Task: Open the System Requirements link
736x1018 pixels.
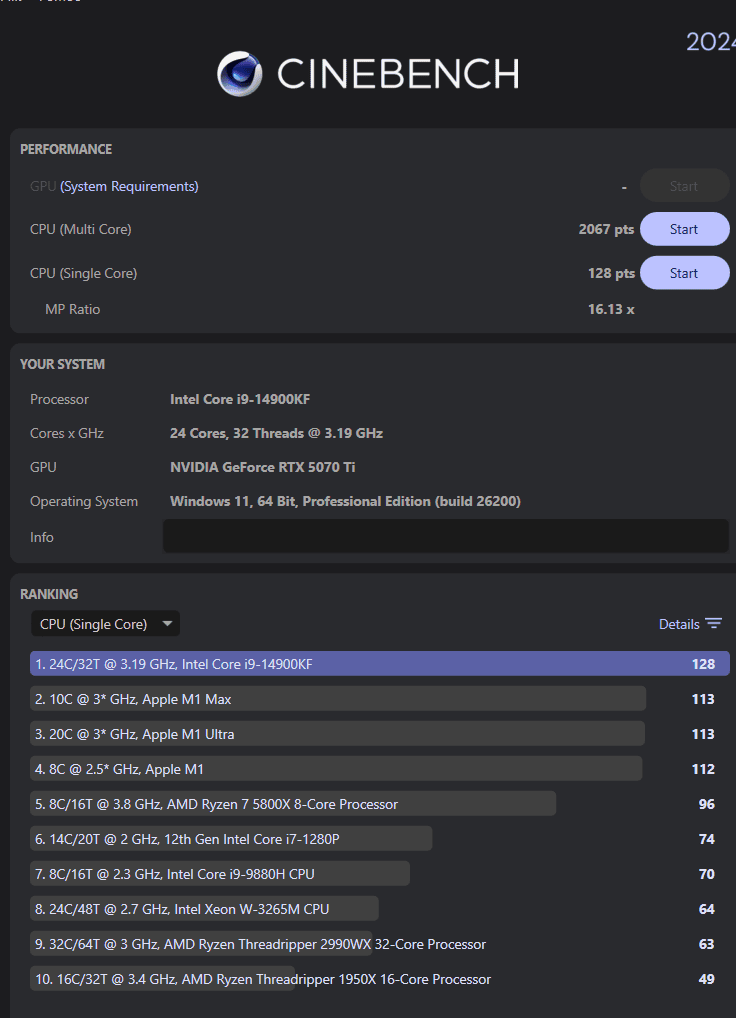Action: point(129,186)
